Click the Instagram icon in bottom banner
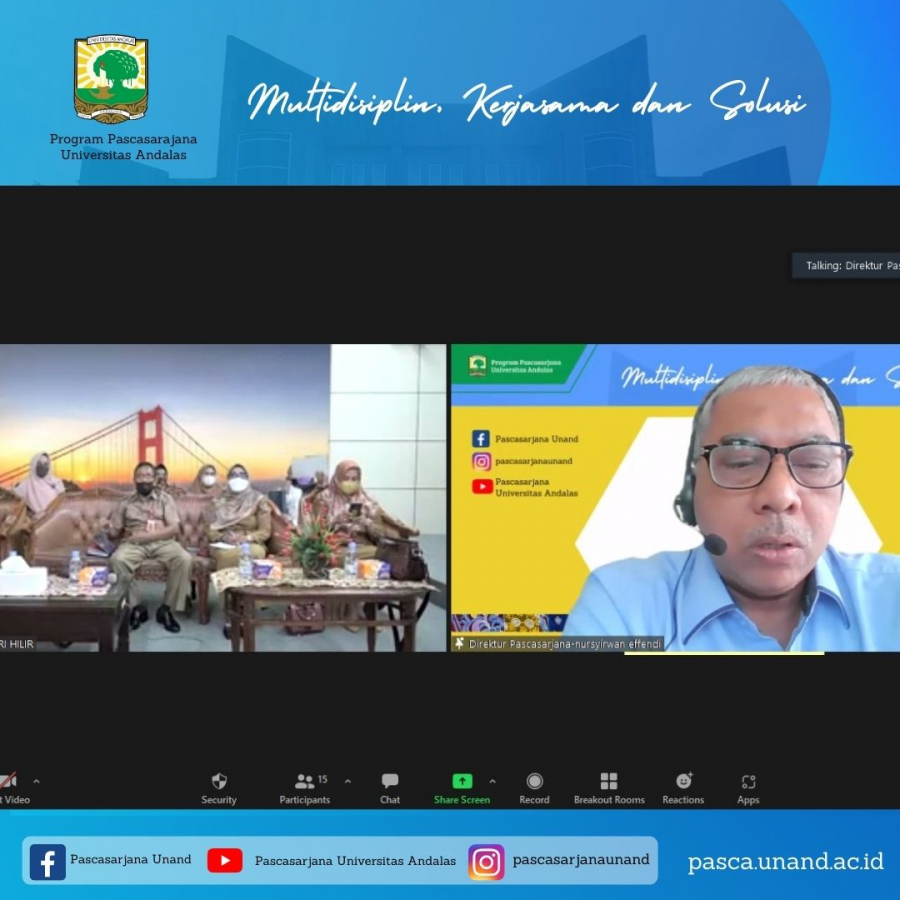900x900 pixels. click(486, 861)
